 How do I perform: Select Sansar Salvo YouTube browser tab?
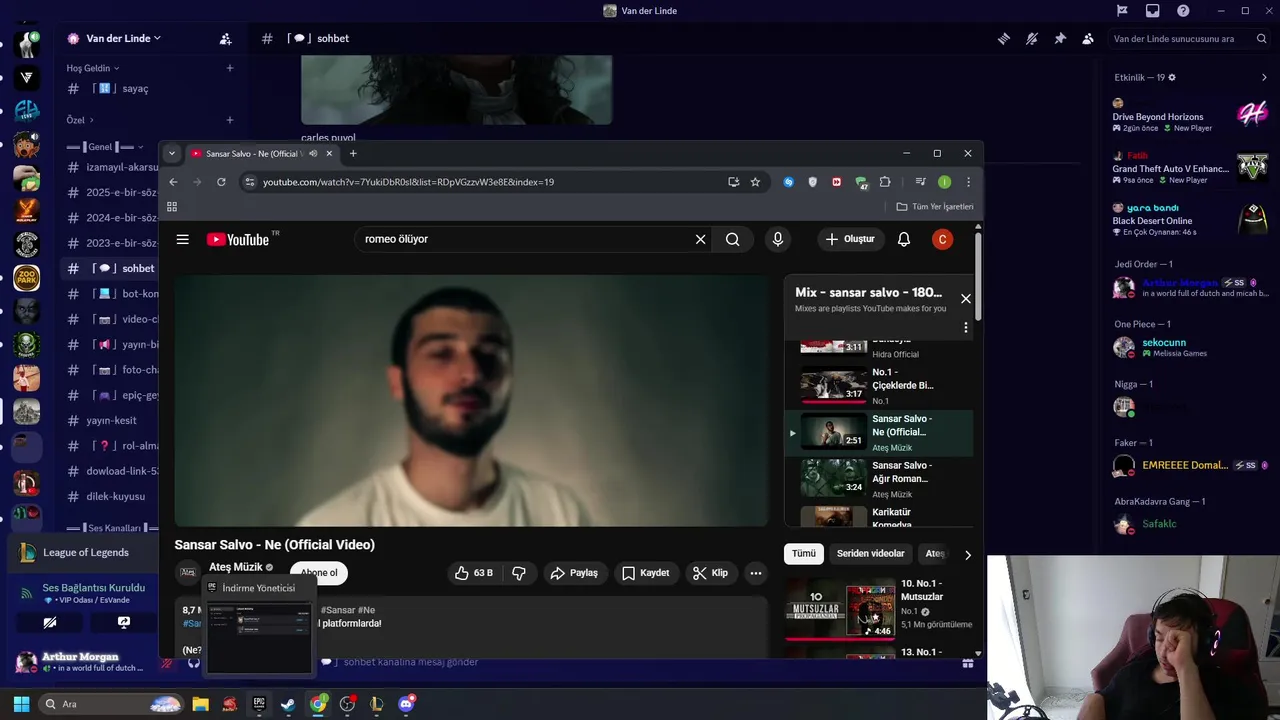(x=261, y=153)
